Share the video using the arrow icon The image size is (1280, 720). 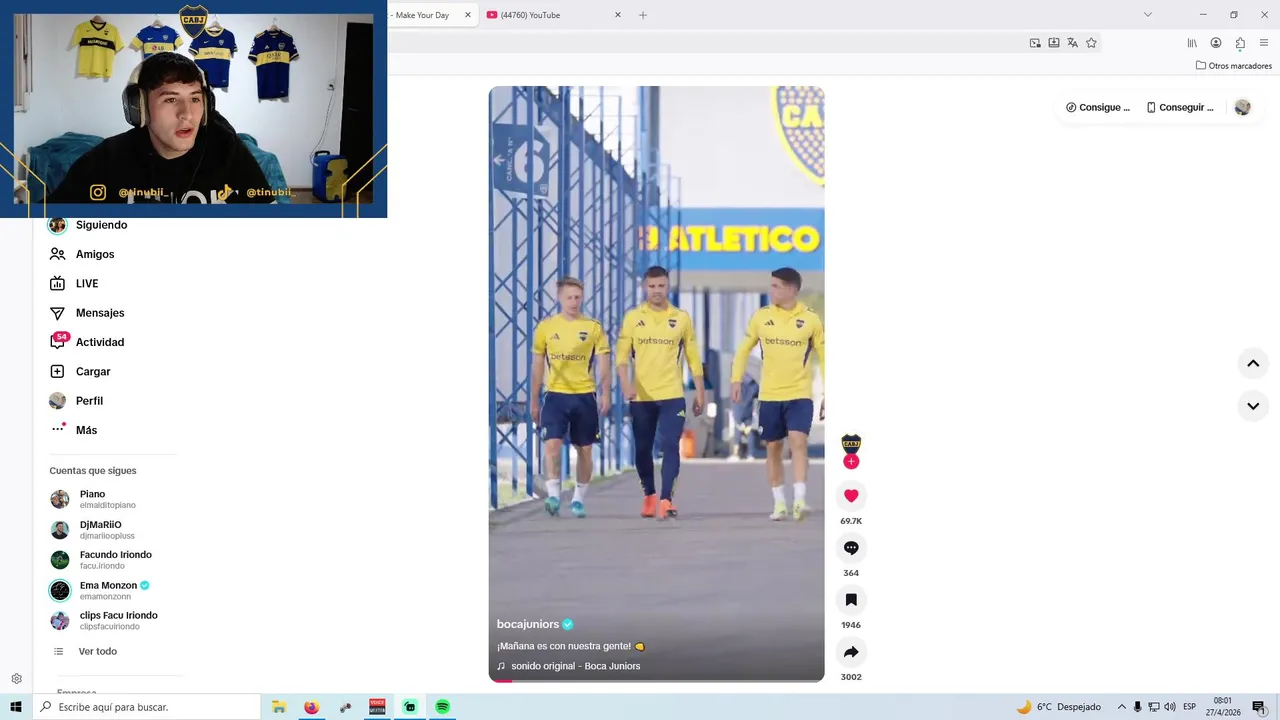pos(851,652)
